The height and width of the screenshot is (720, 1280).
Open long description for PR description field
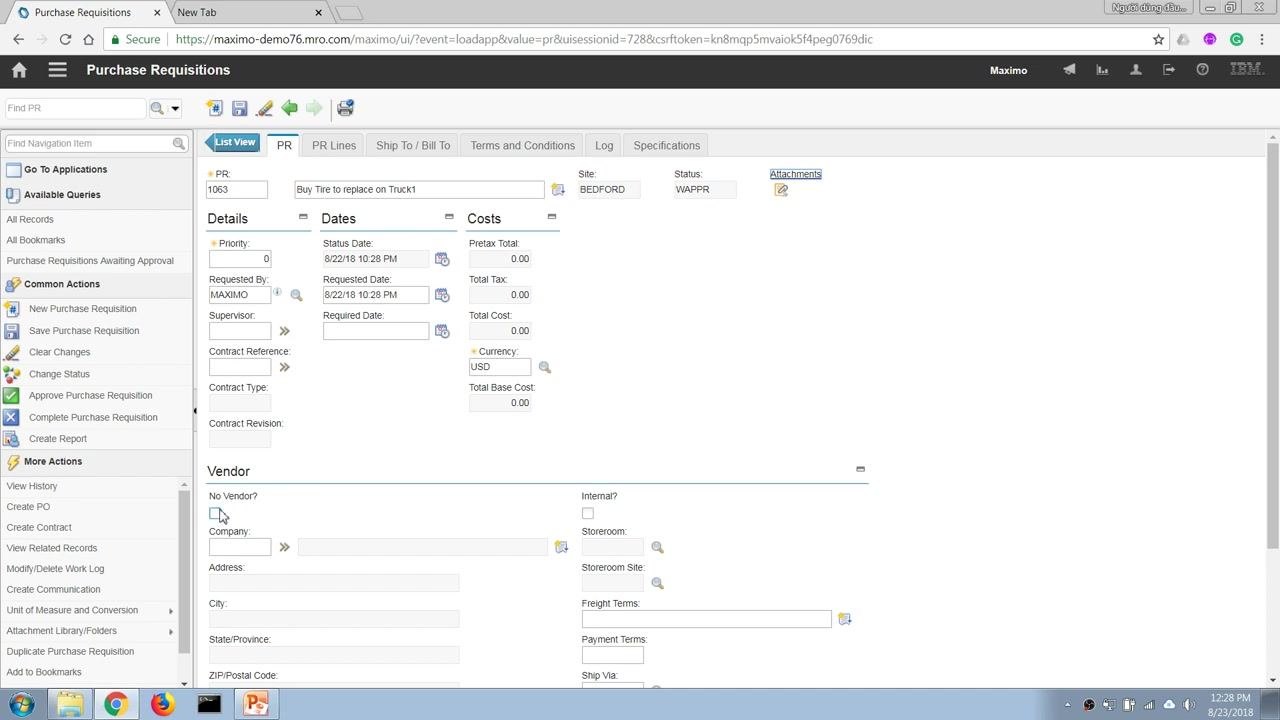click(x=558, y=190)
